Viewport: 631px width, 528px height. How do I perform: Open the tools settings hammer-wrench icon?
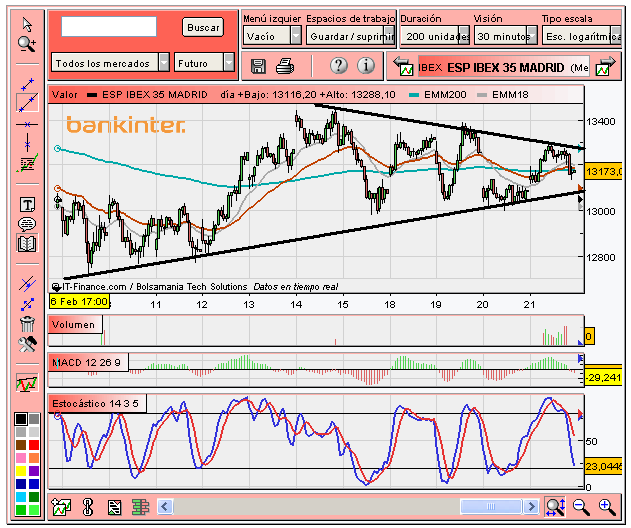point(27,344)
